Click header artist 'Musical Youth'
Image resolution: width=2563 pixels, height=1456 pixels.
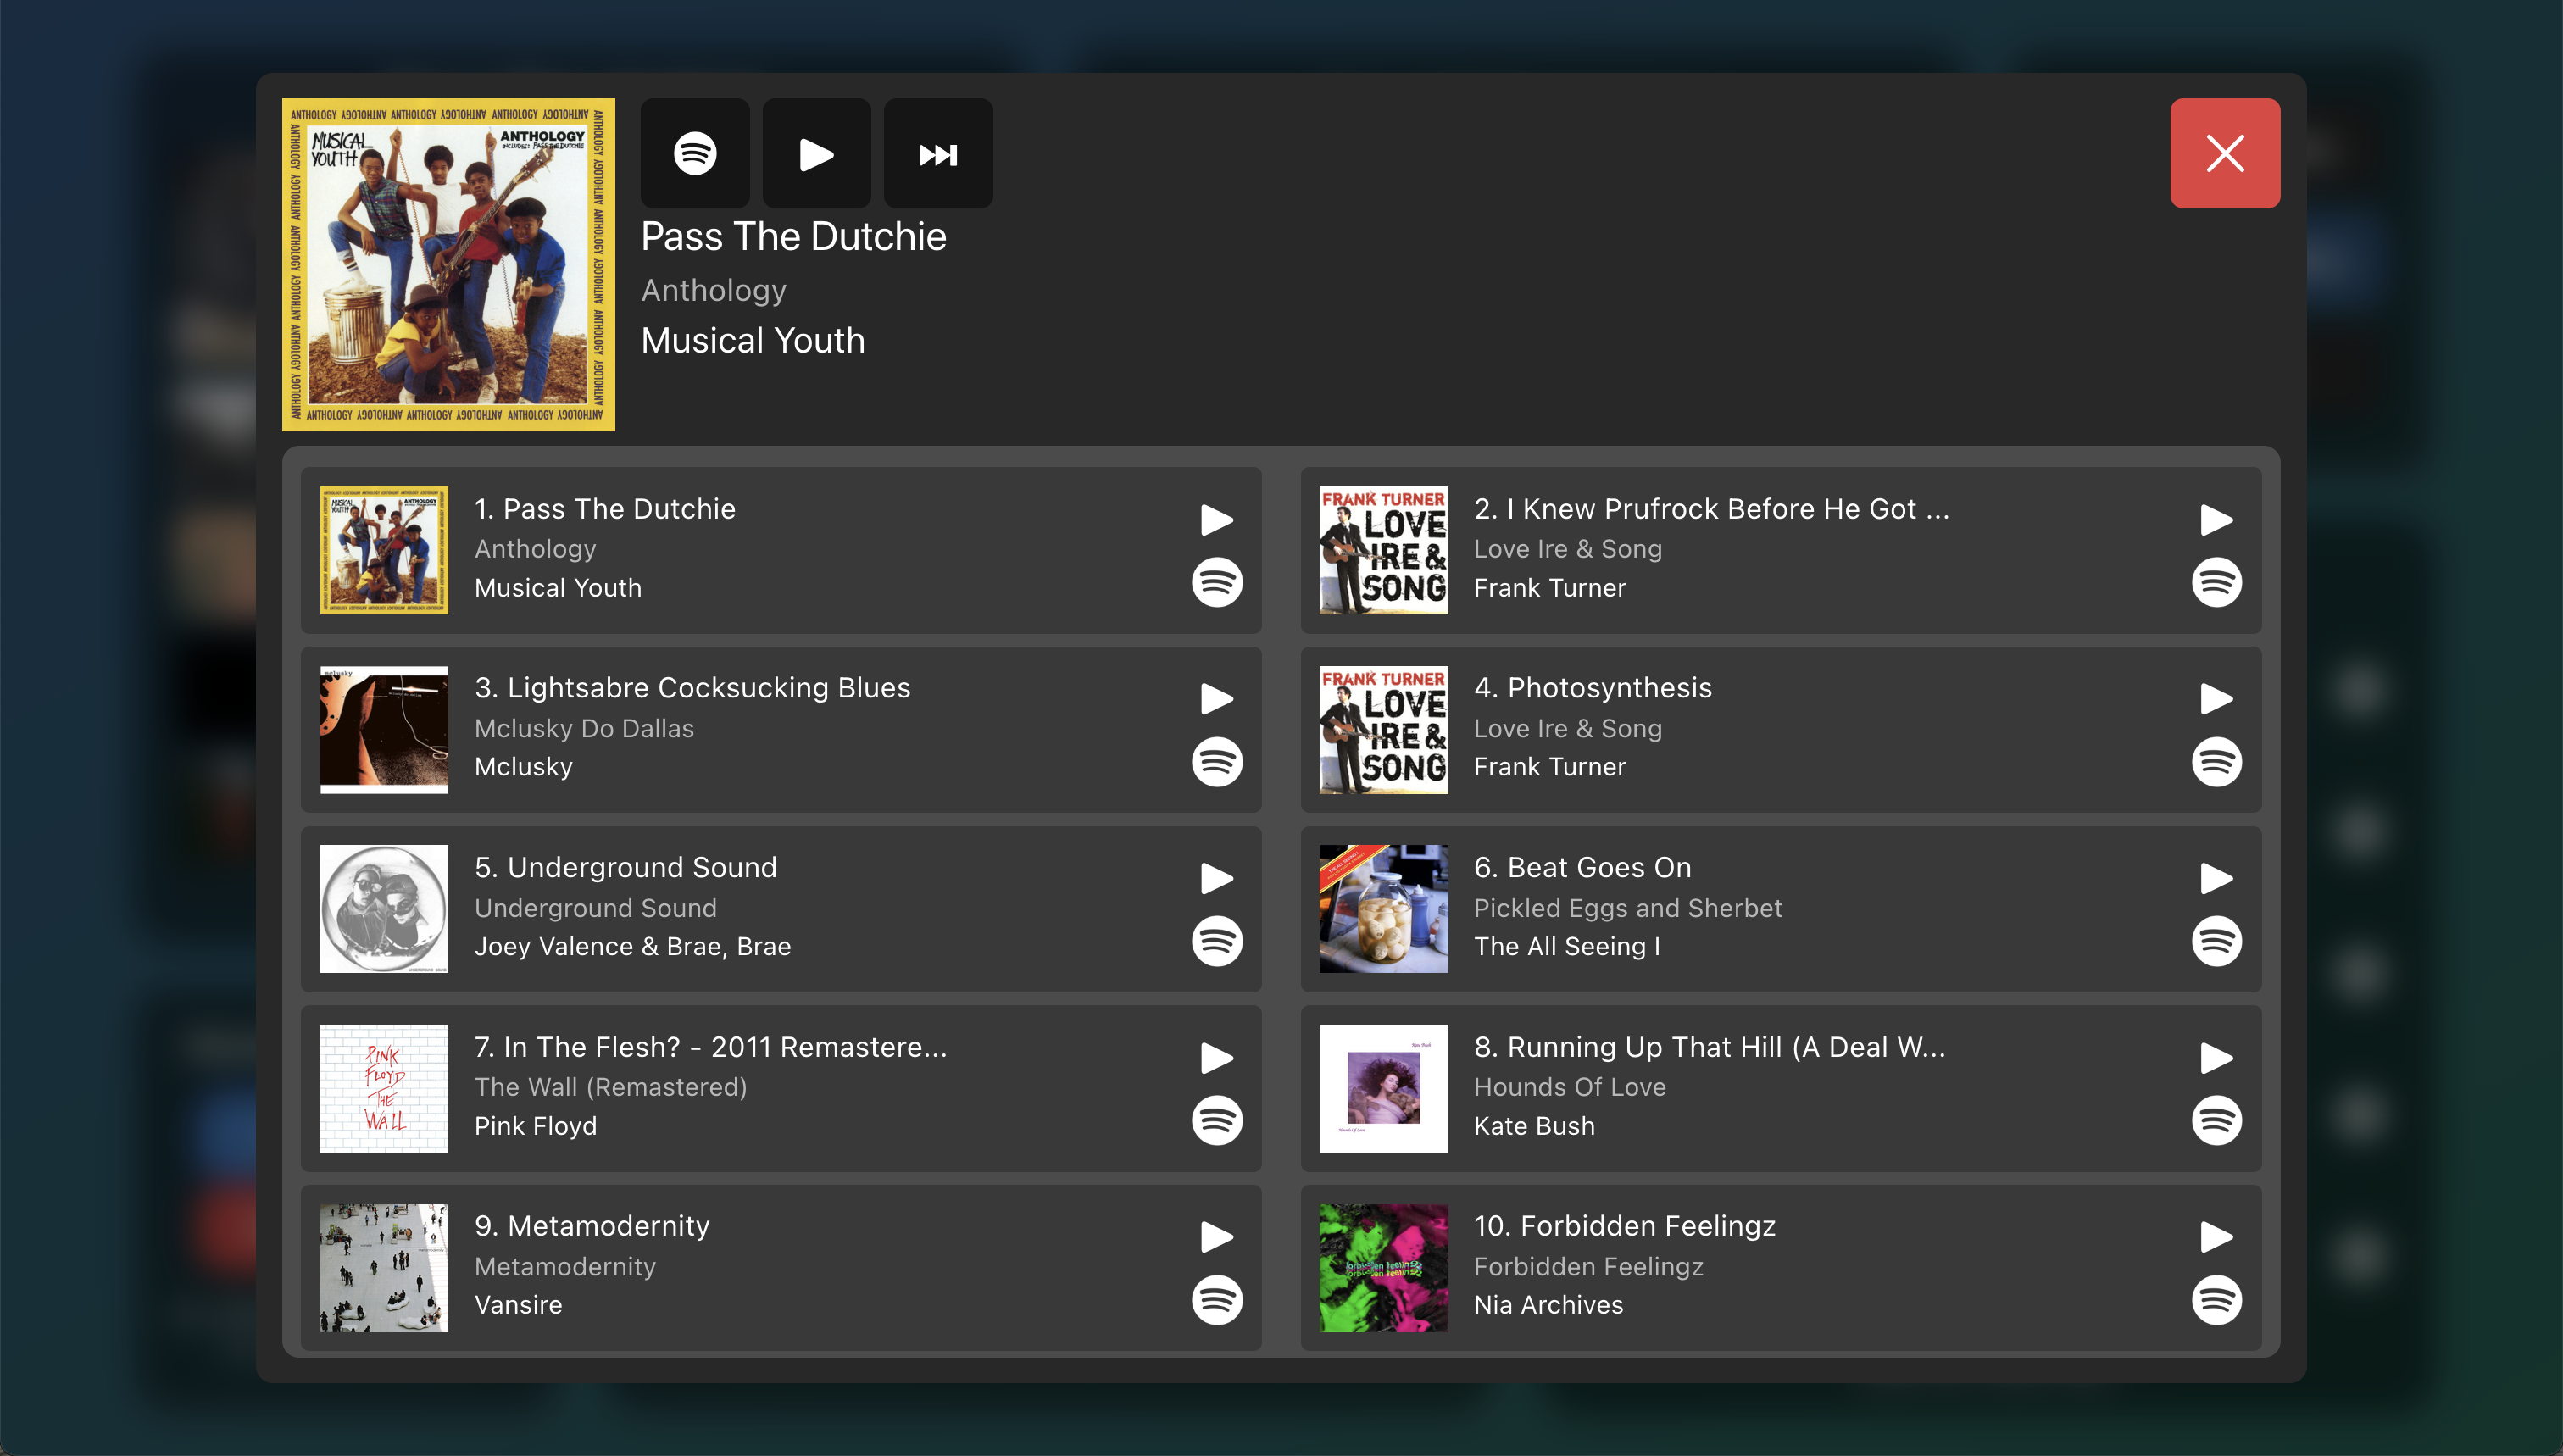(x=753, y=340)
